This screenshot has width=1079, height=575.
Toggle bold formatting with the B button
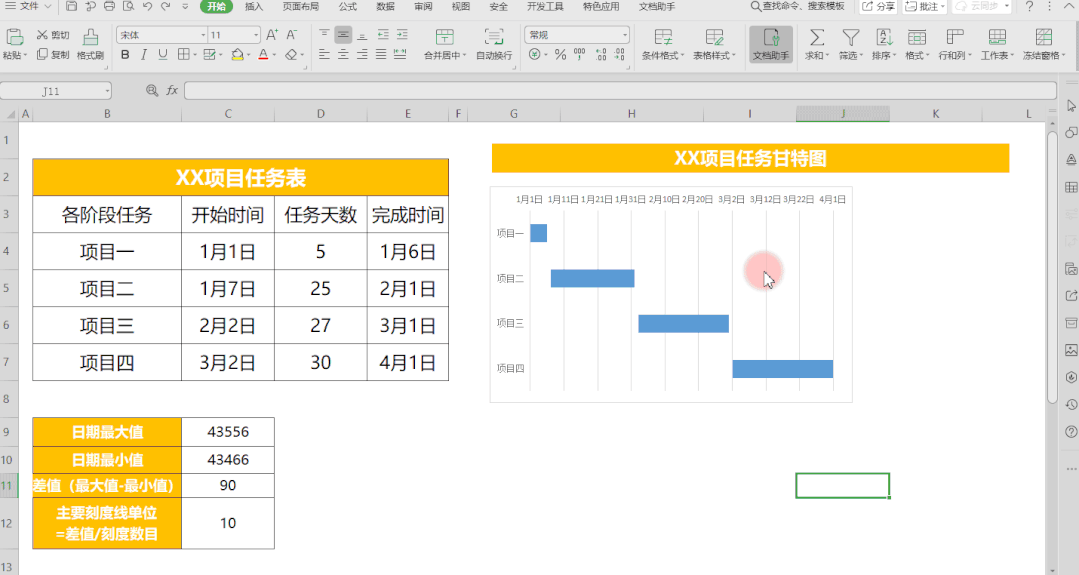point(125,55)
